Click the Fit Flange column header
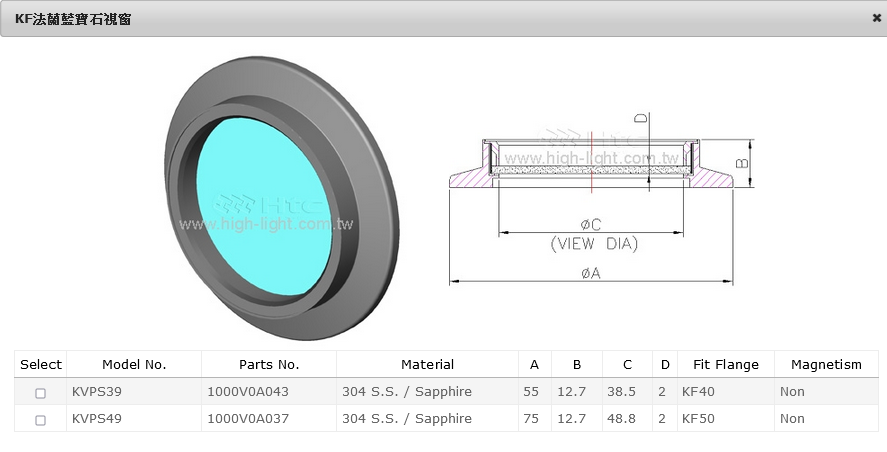Image resolution: width=887 pixels, height=452 pixels. click(725, 365)
